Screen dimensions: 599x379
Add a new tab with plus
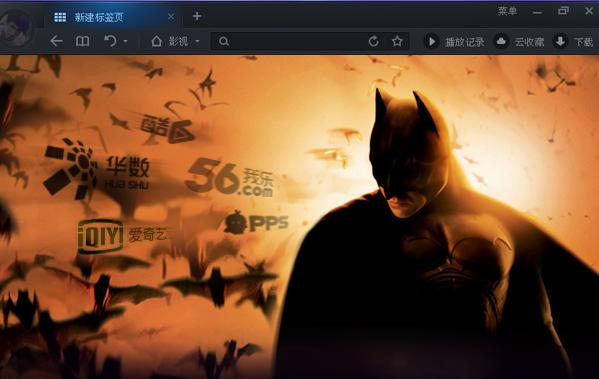tap(197, 16)
